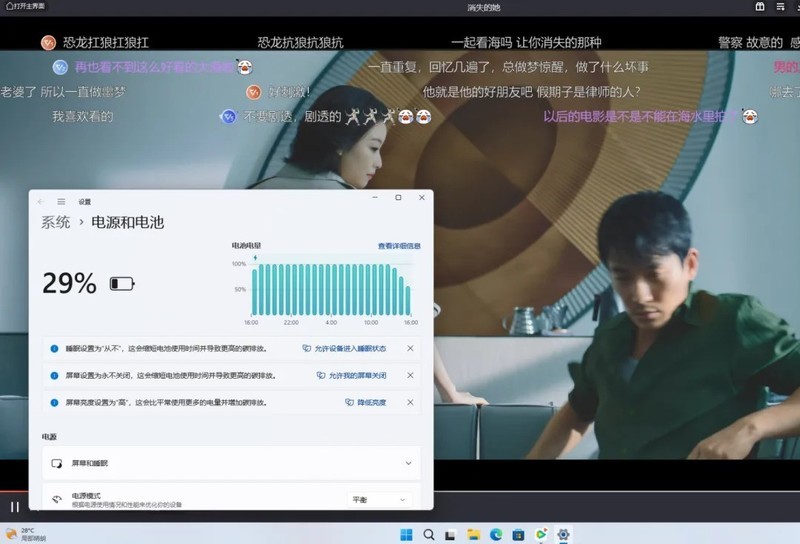The height and width of the screenshot is (544, 800).
Task: Click the info icon of brightness recommendation
Action: coord(54,403)
